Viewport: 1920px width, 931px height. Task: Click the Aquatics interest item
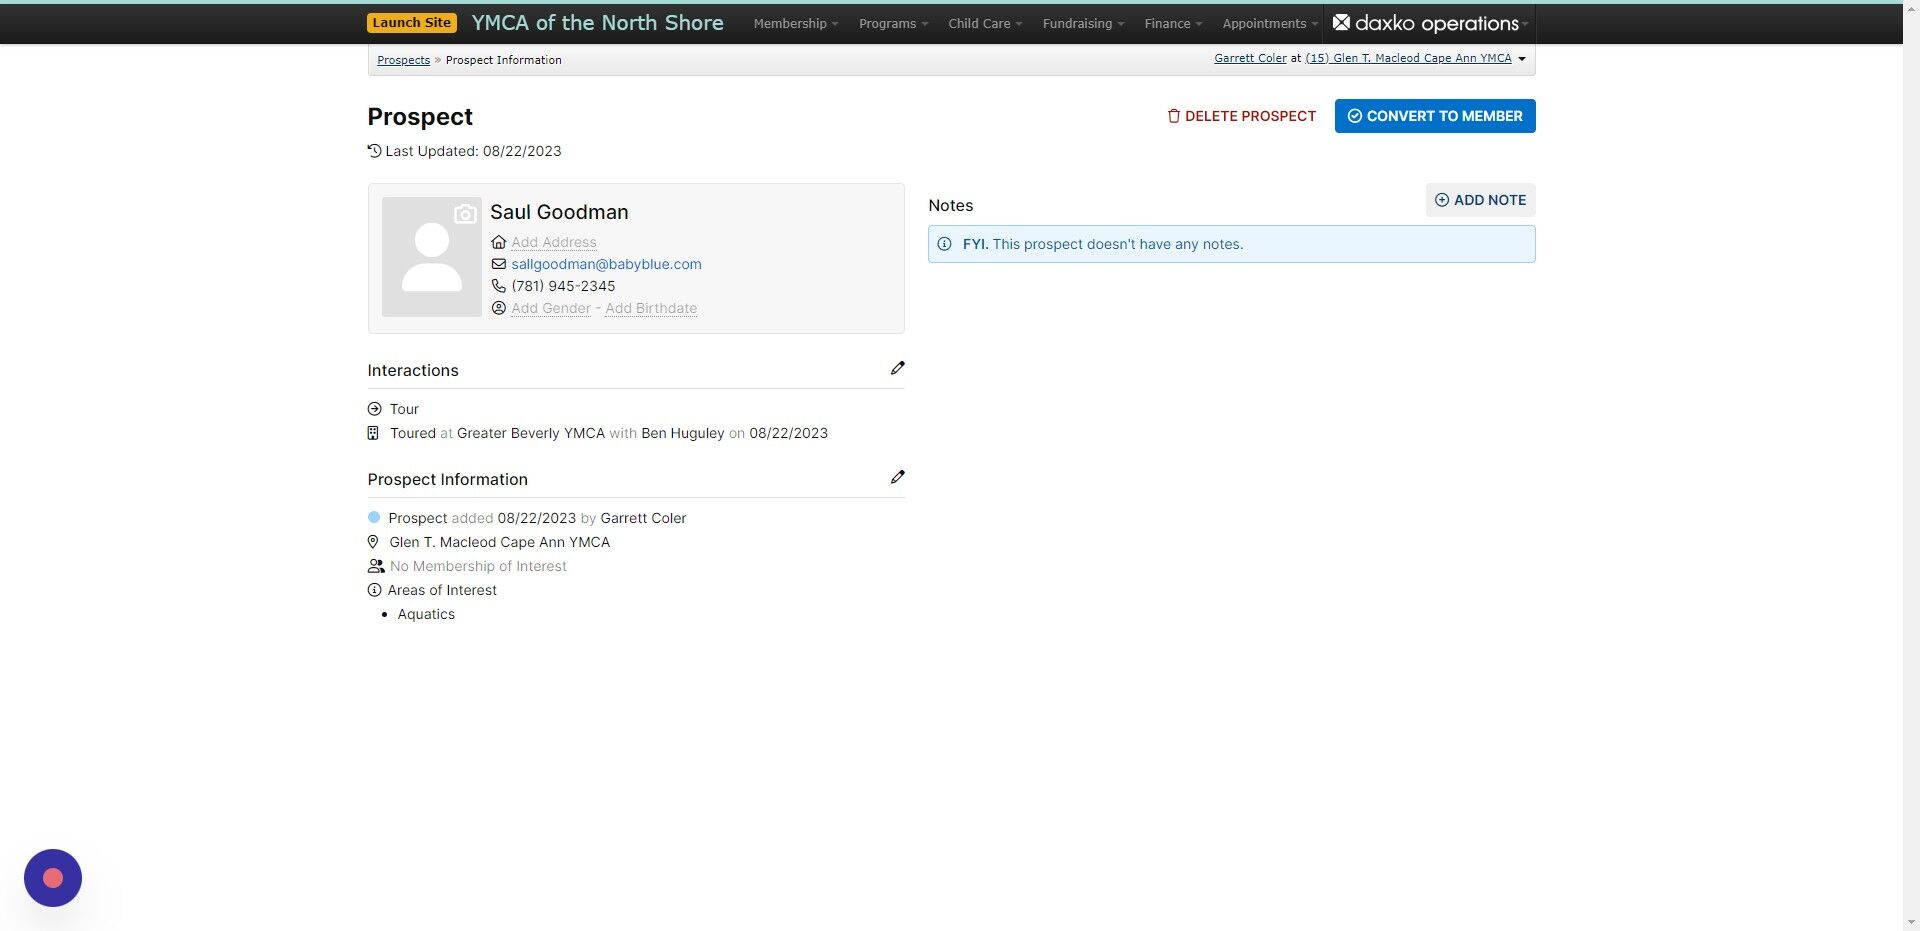coord(426,614)
